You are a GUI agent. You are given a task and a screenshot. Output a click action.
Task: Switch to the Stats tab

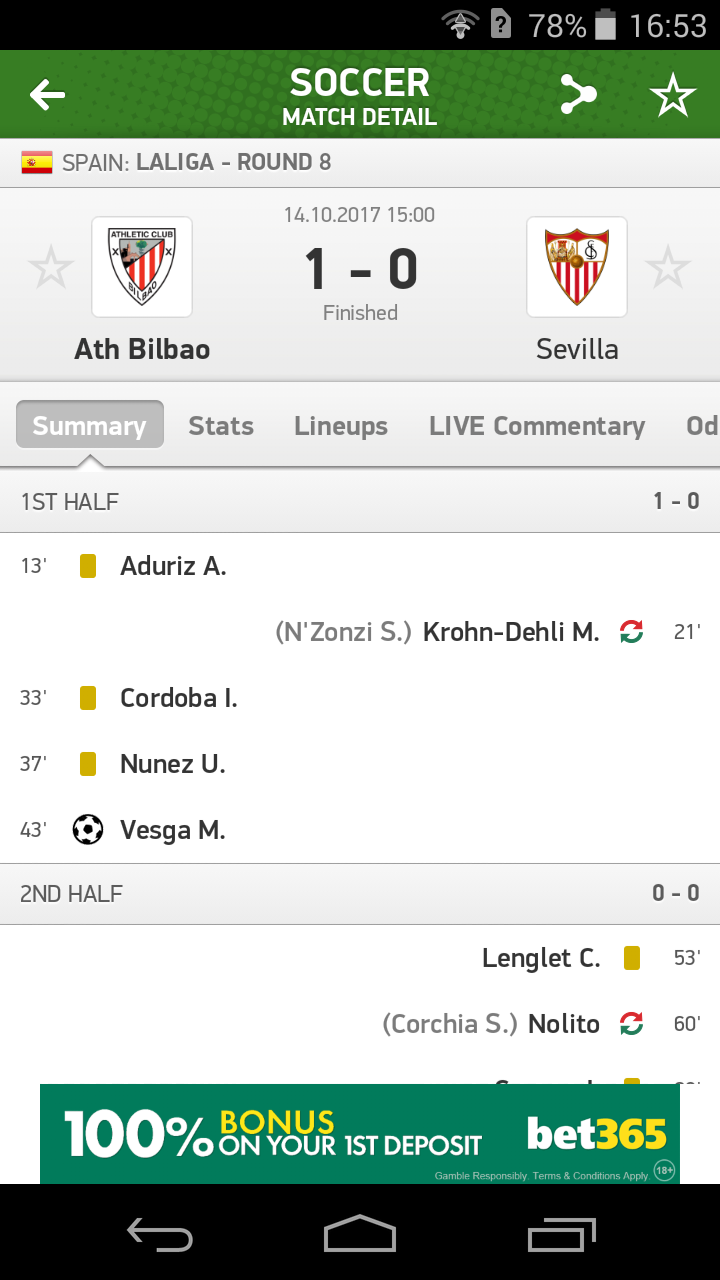click(221, 426)
